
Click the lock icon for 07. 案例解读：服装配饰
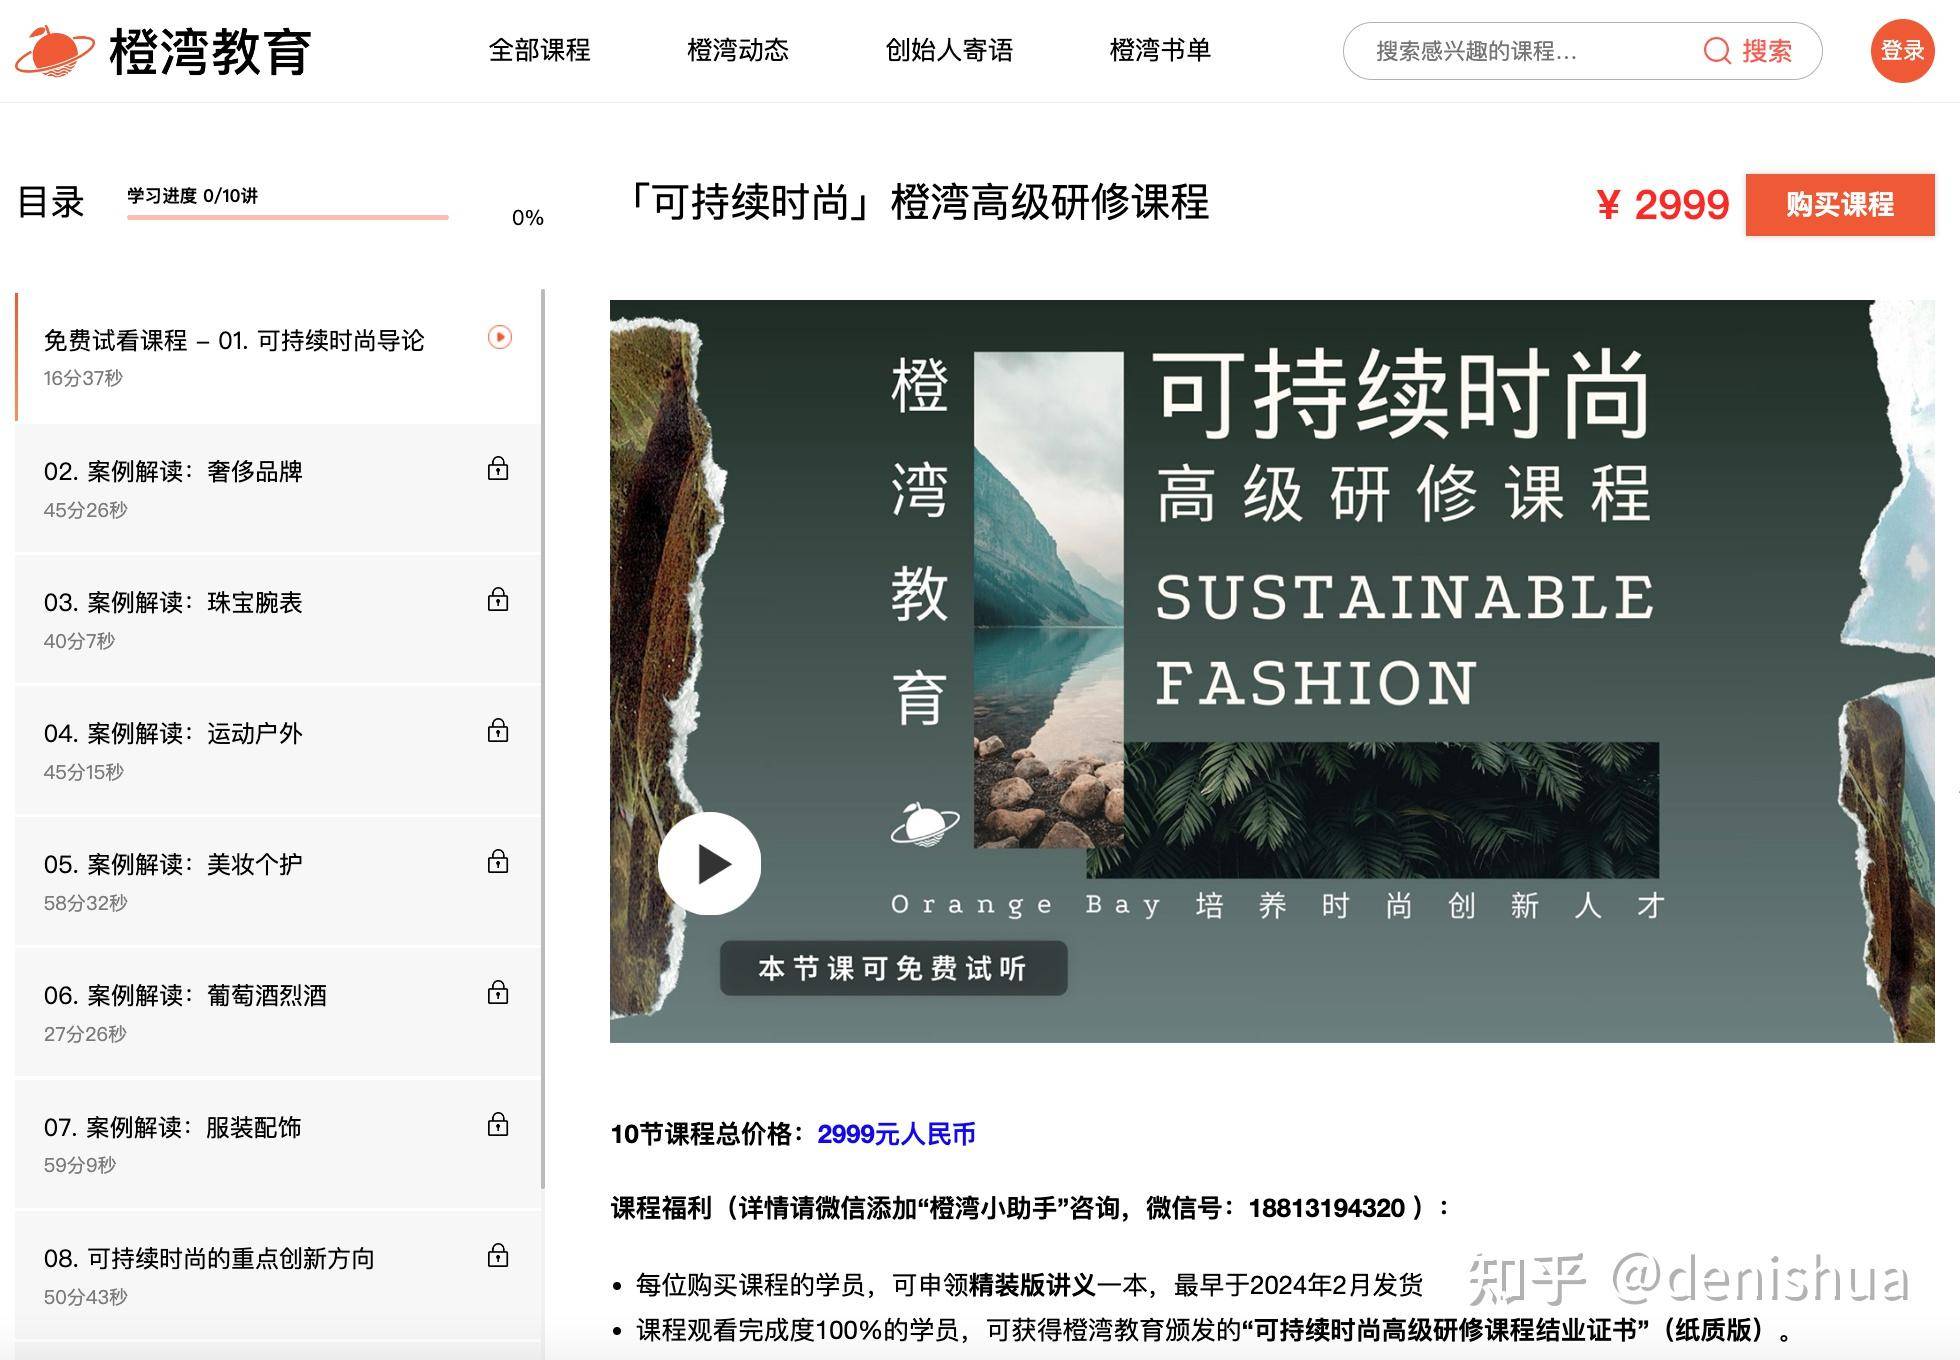(x=498, y=1124)
